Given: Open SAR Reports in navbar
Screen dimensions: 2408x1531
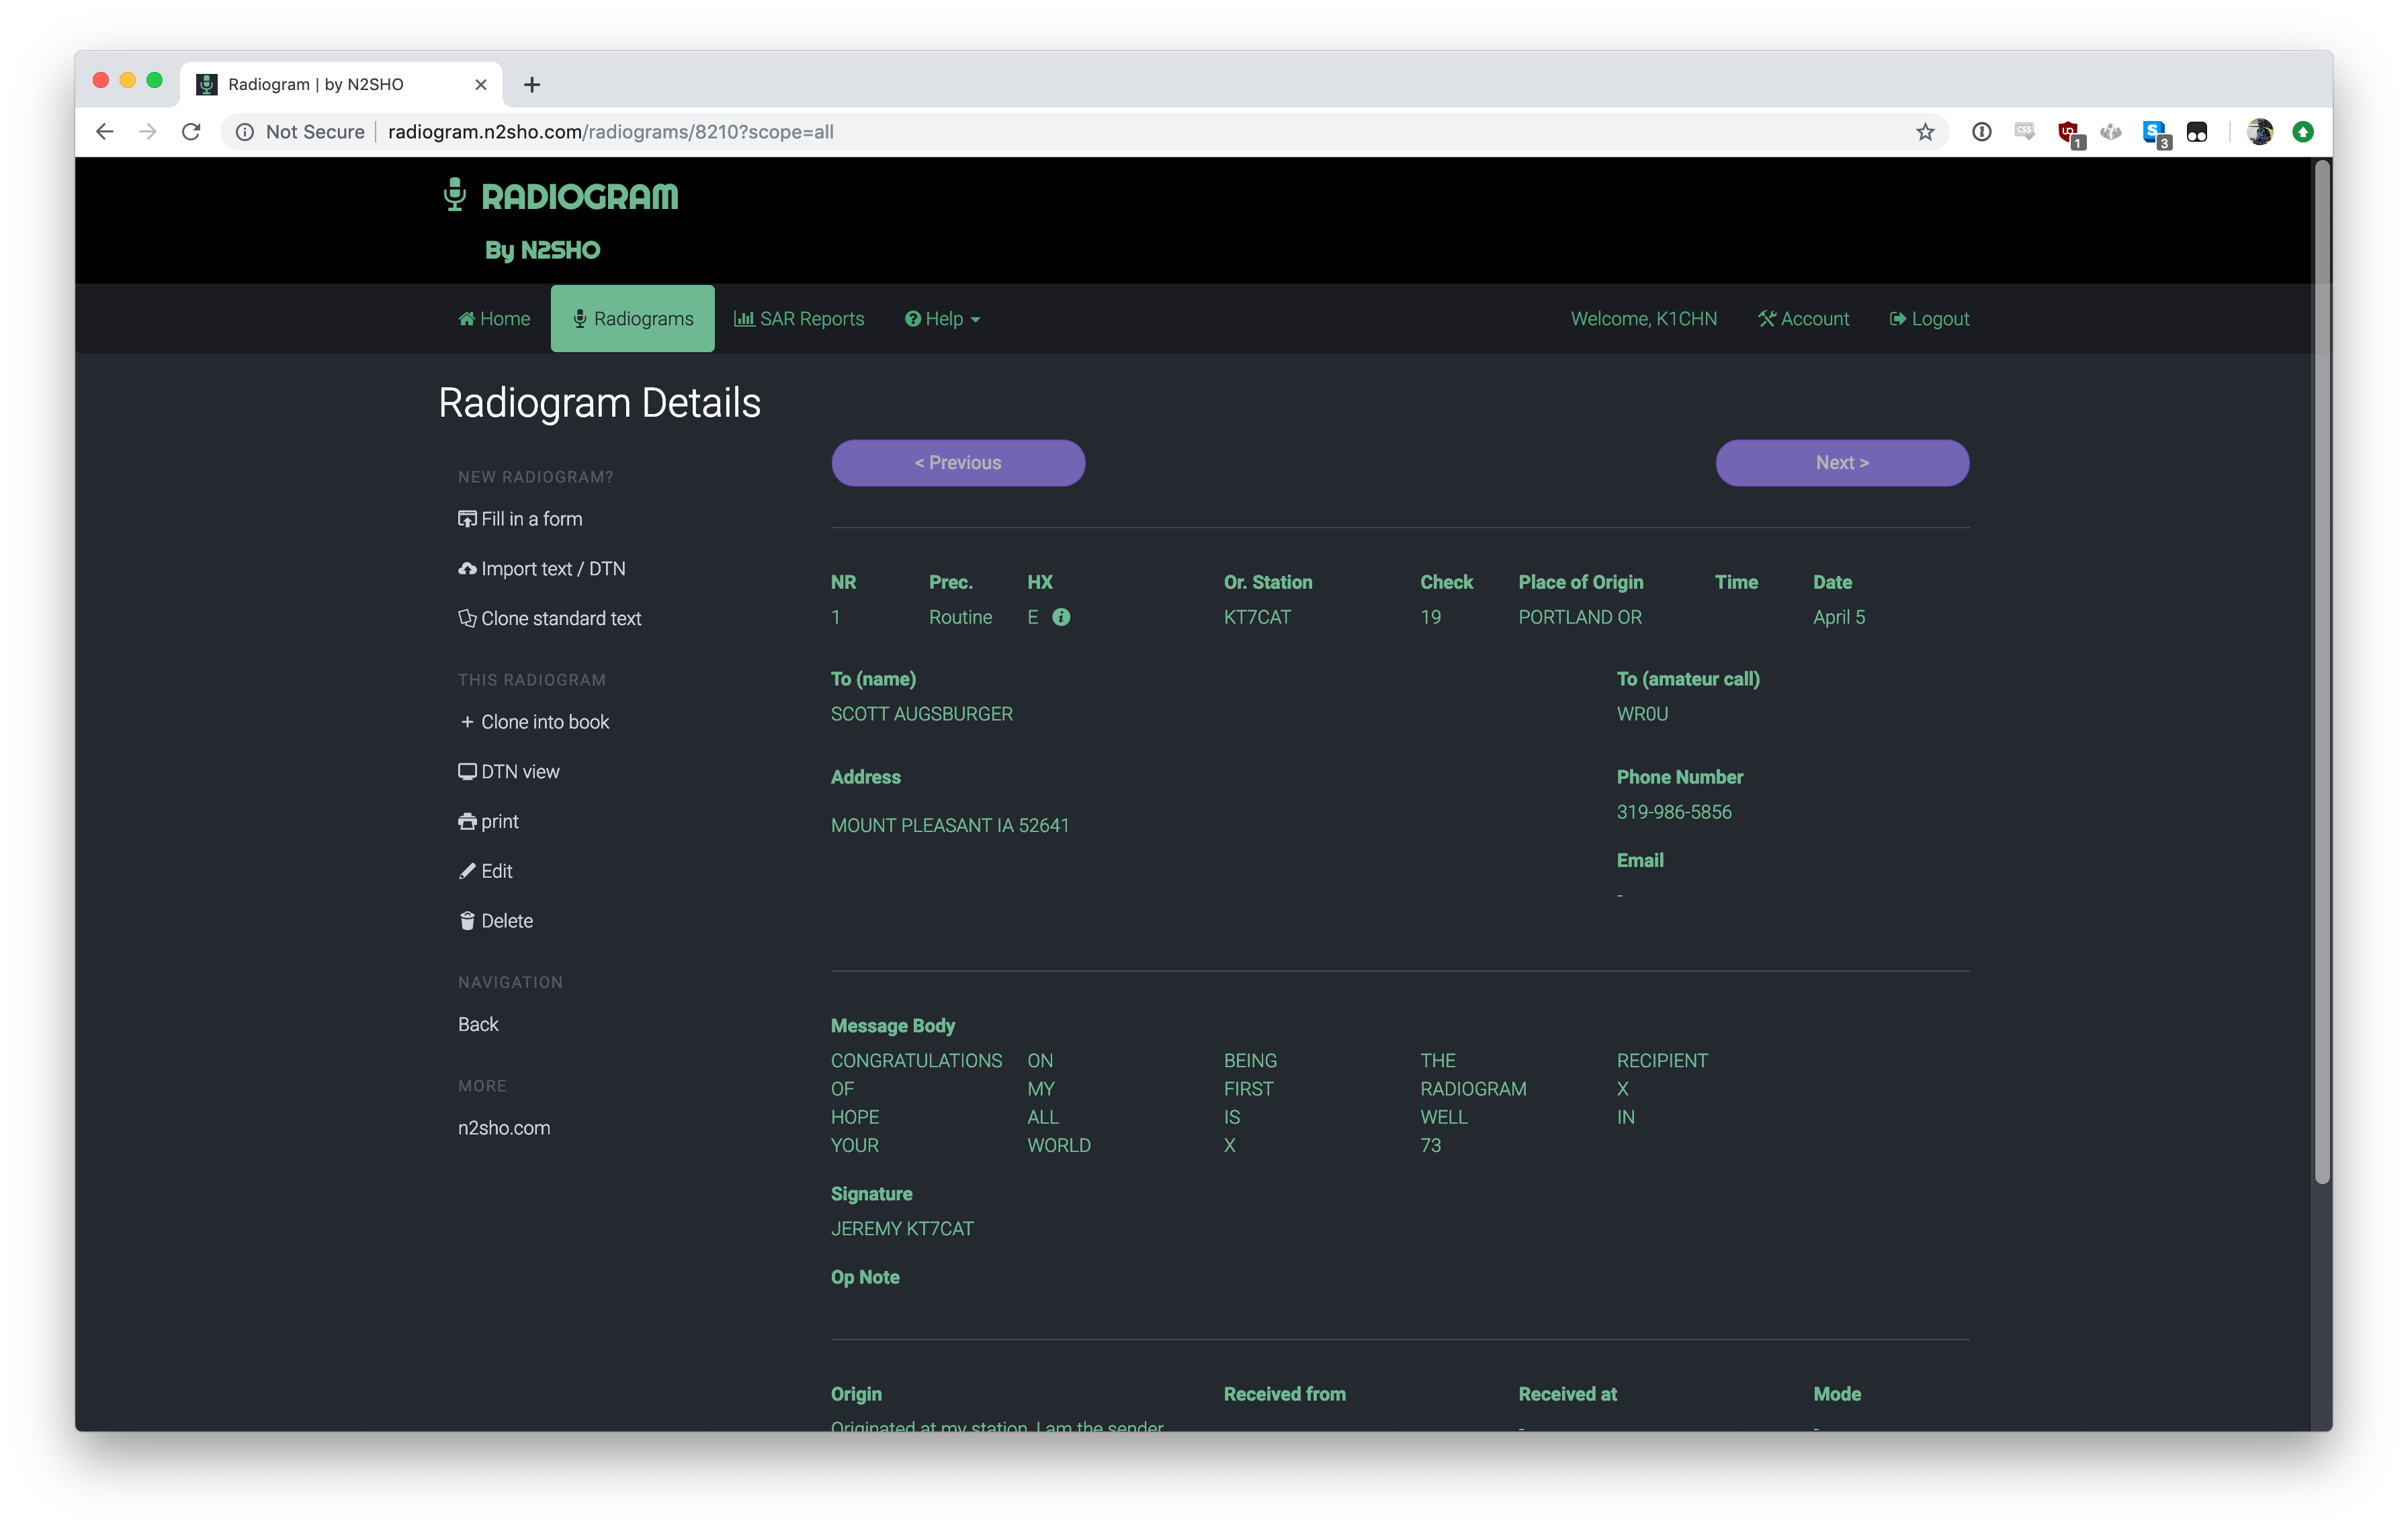Looking at the screenshot, I should (798, 318).
